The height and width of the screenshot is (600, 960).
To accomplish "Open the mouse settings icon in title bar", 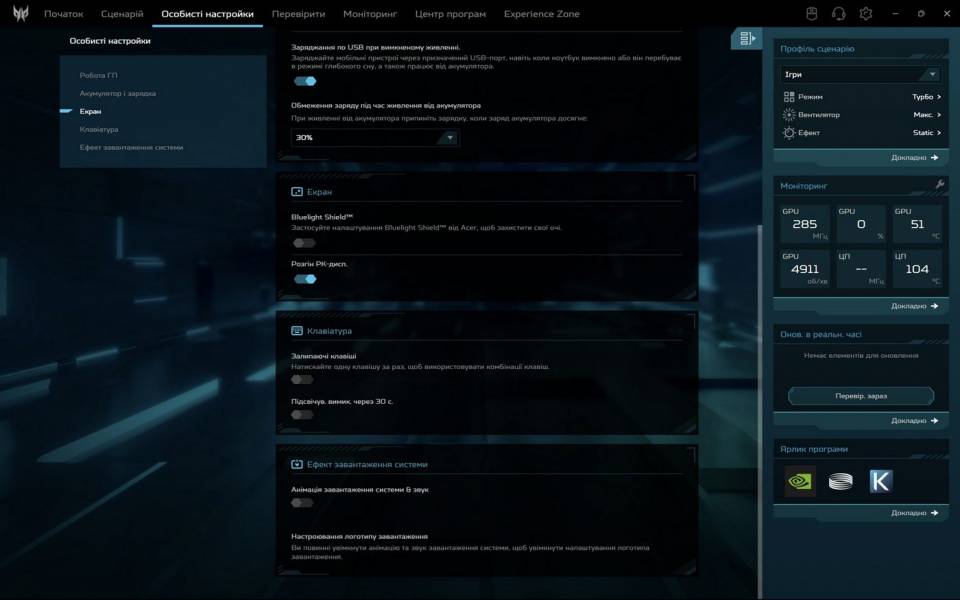I will [x=812, y=14].
